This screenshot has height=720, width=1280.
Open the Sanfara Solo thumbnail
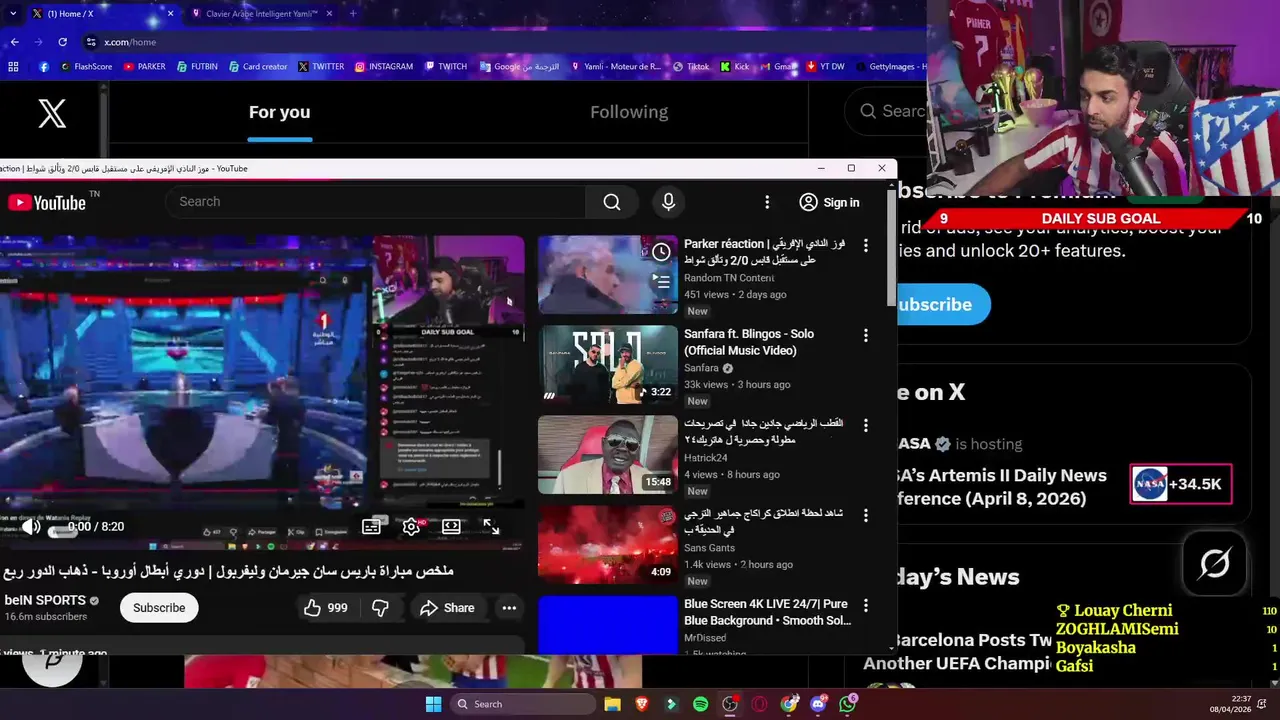click(608, 365)
